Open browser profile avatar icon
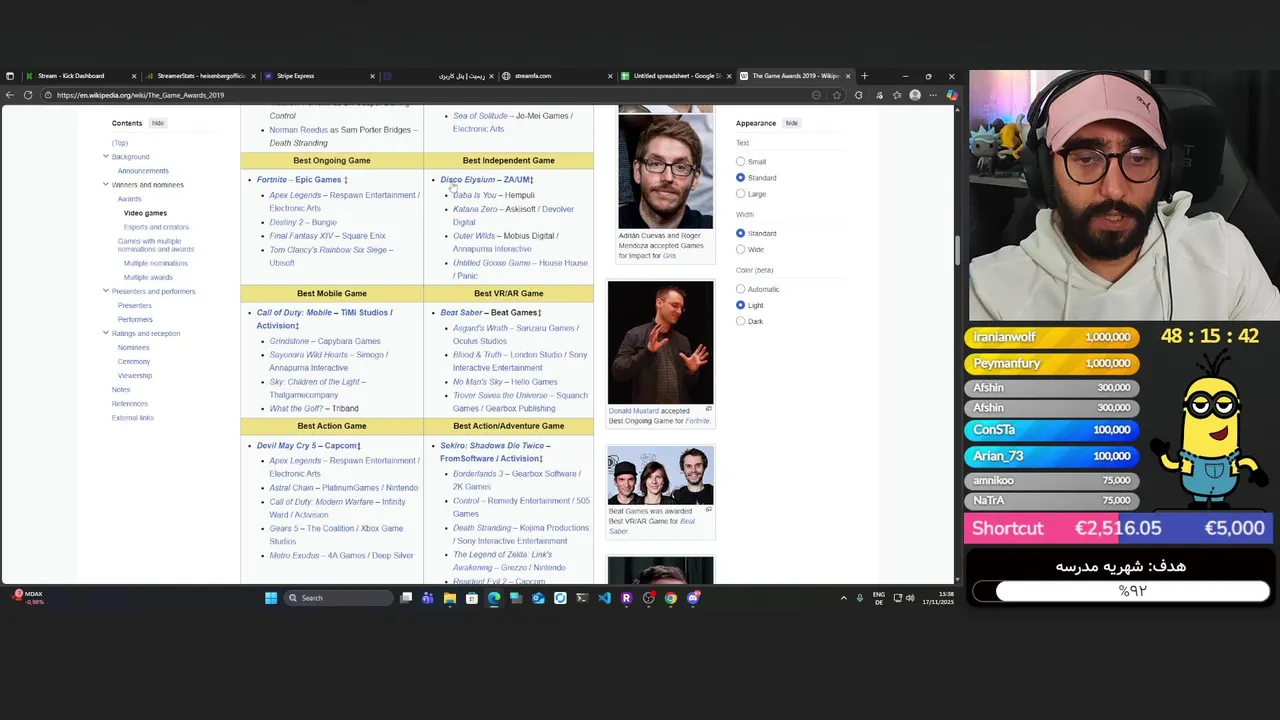1280x720 pixels. [915, 95]
